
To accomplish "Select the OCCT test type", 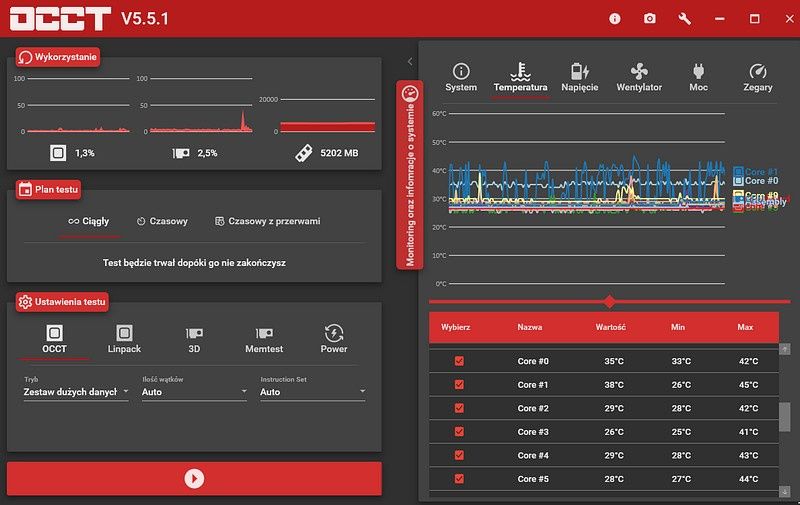I will [x=54, y=339].
